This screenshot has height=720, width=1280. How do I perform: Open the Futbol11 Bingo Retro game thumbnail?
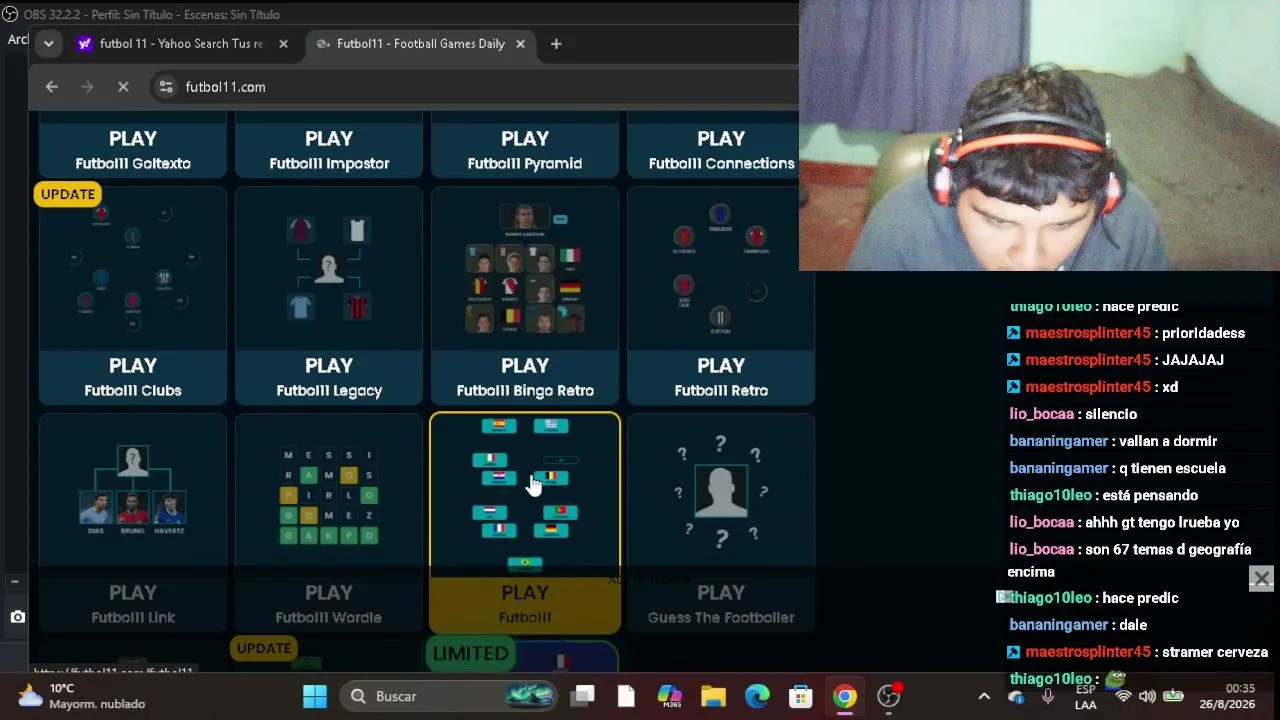point(525,268)
